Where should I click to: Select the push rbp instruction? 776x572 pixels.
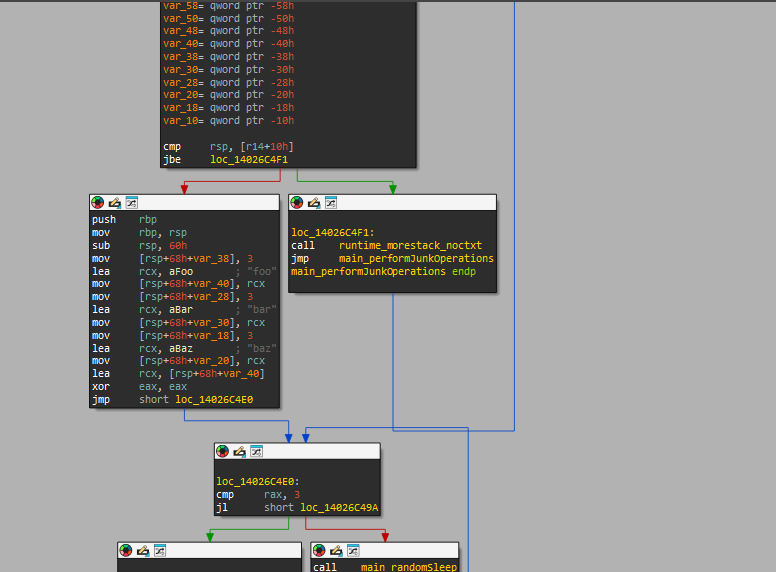click(x=124, y=219)
